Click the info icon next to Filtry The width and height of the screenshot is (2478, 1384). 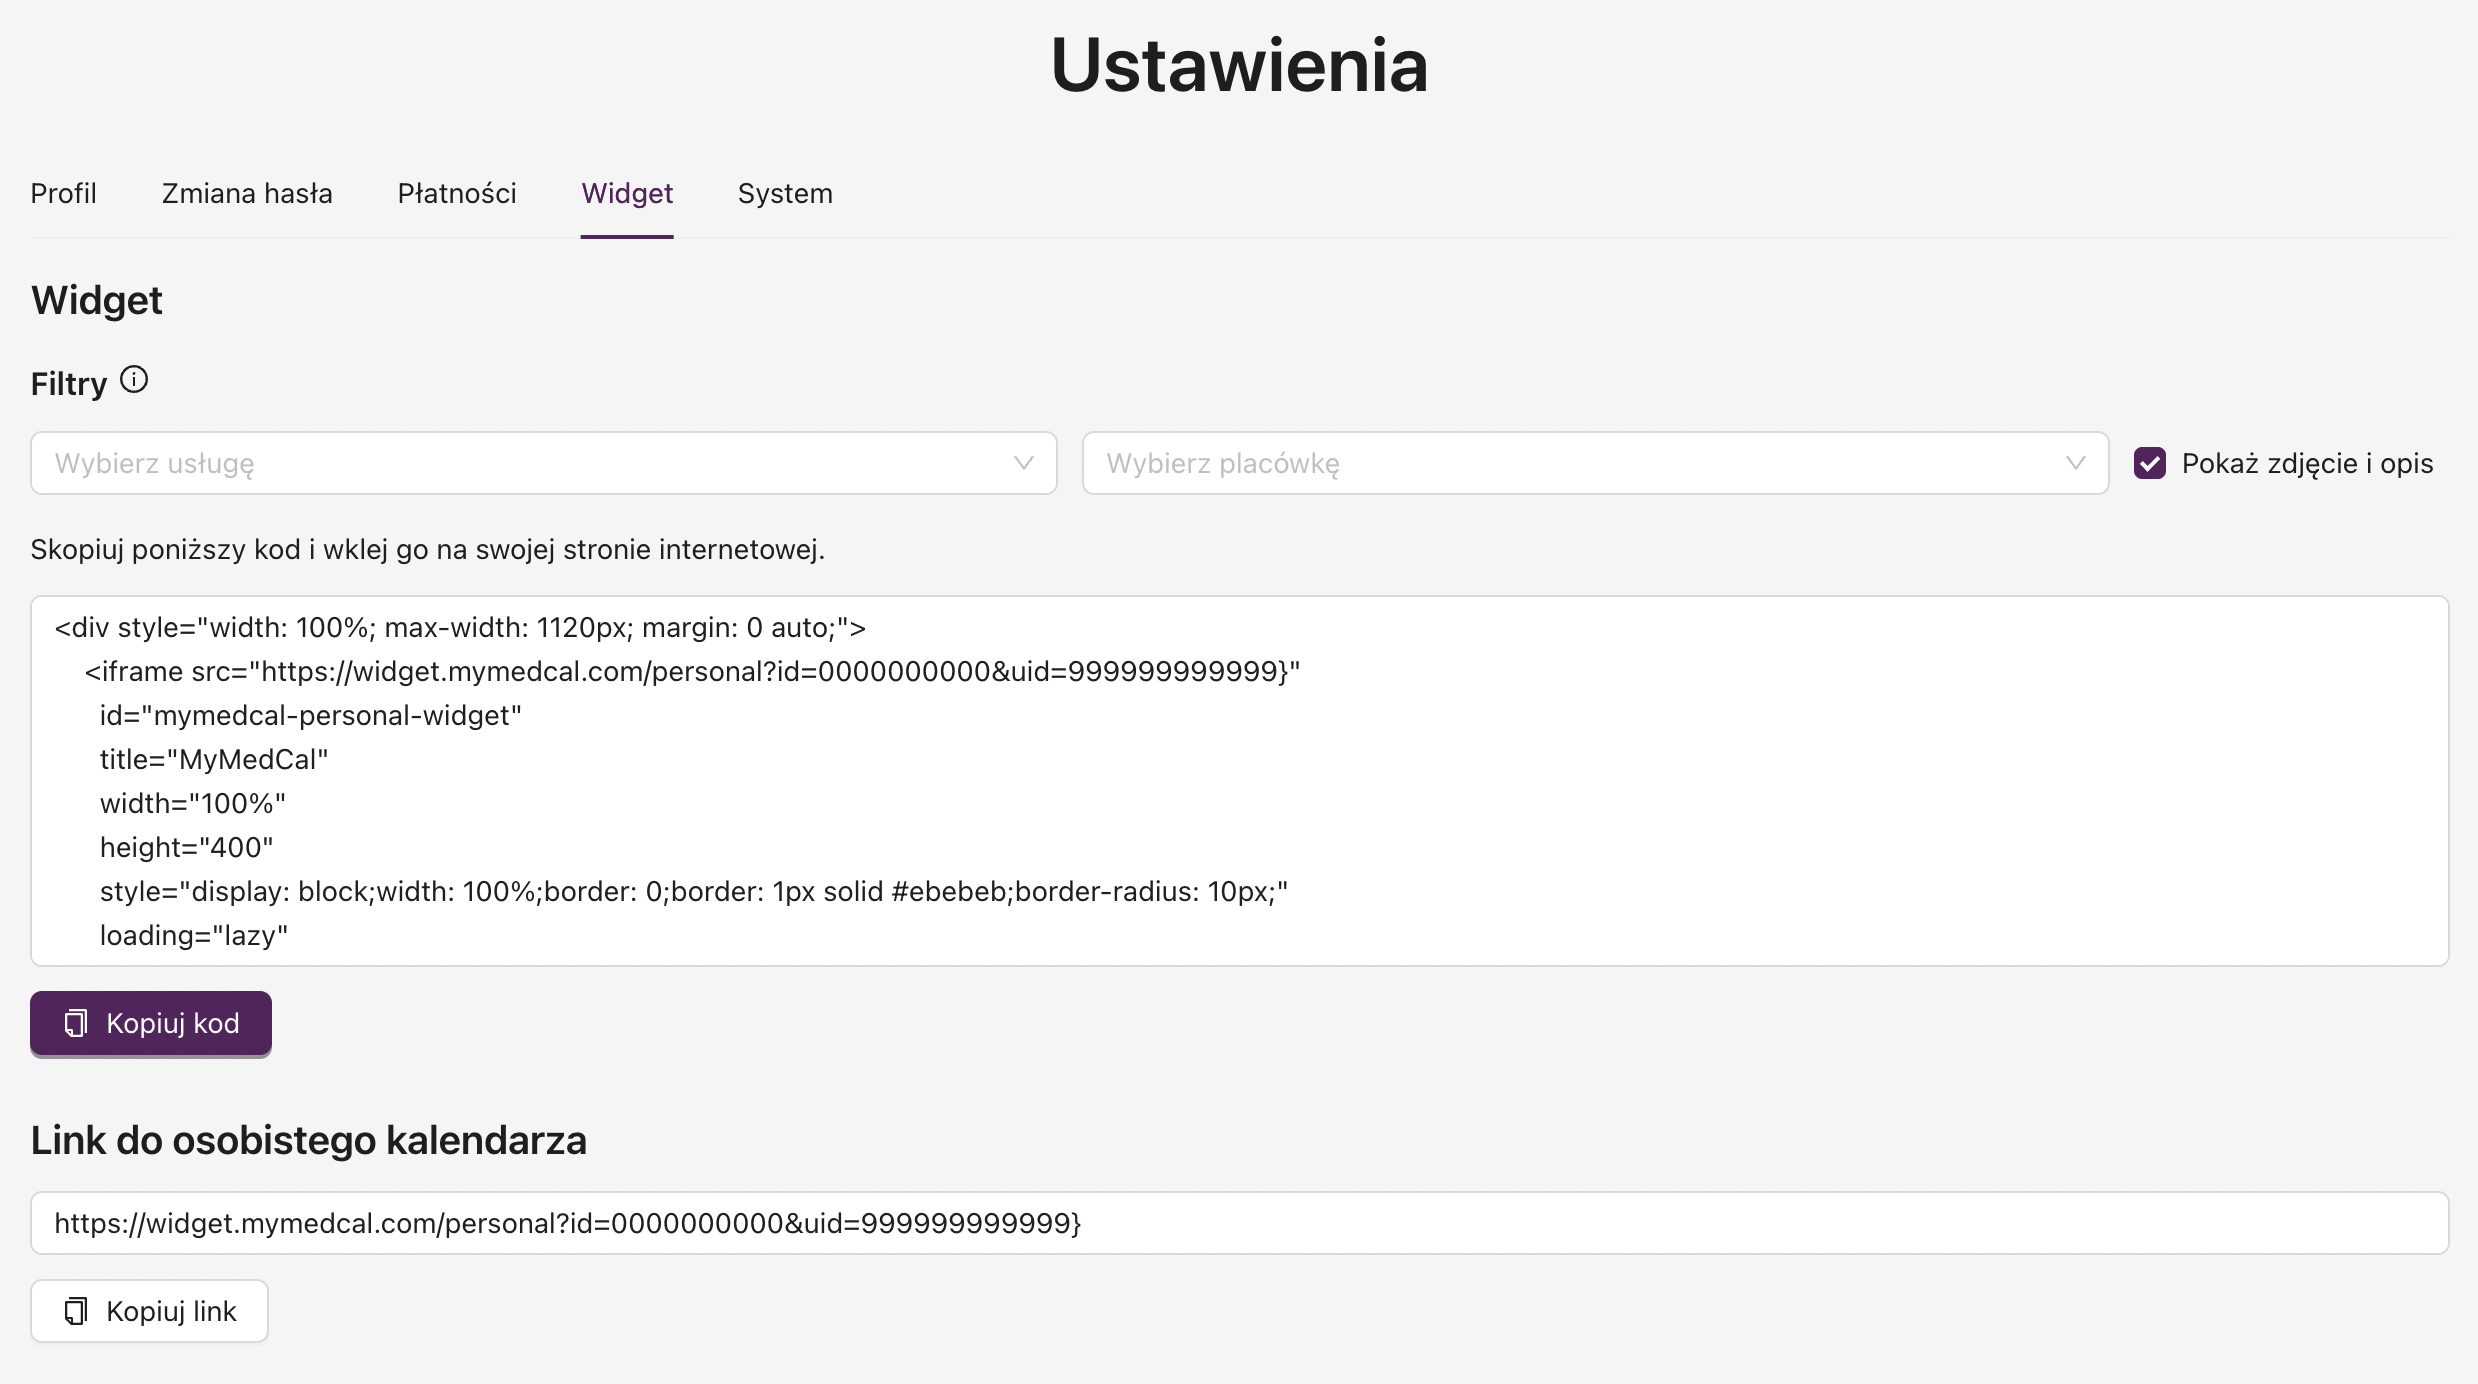point(134,380)
